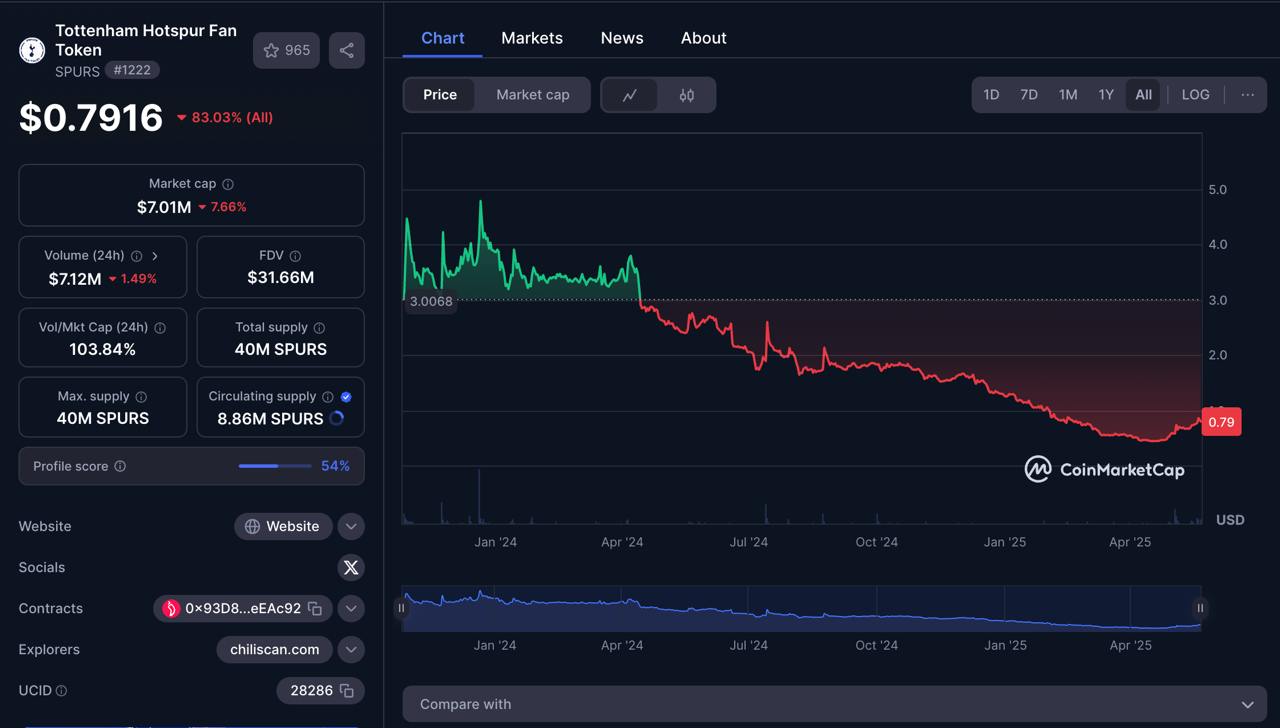Open the News tab
Image resolution: width=1280 pixels, height=728 pixels.
(622, 38)
